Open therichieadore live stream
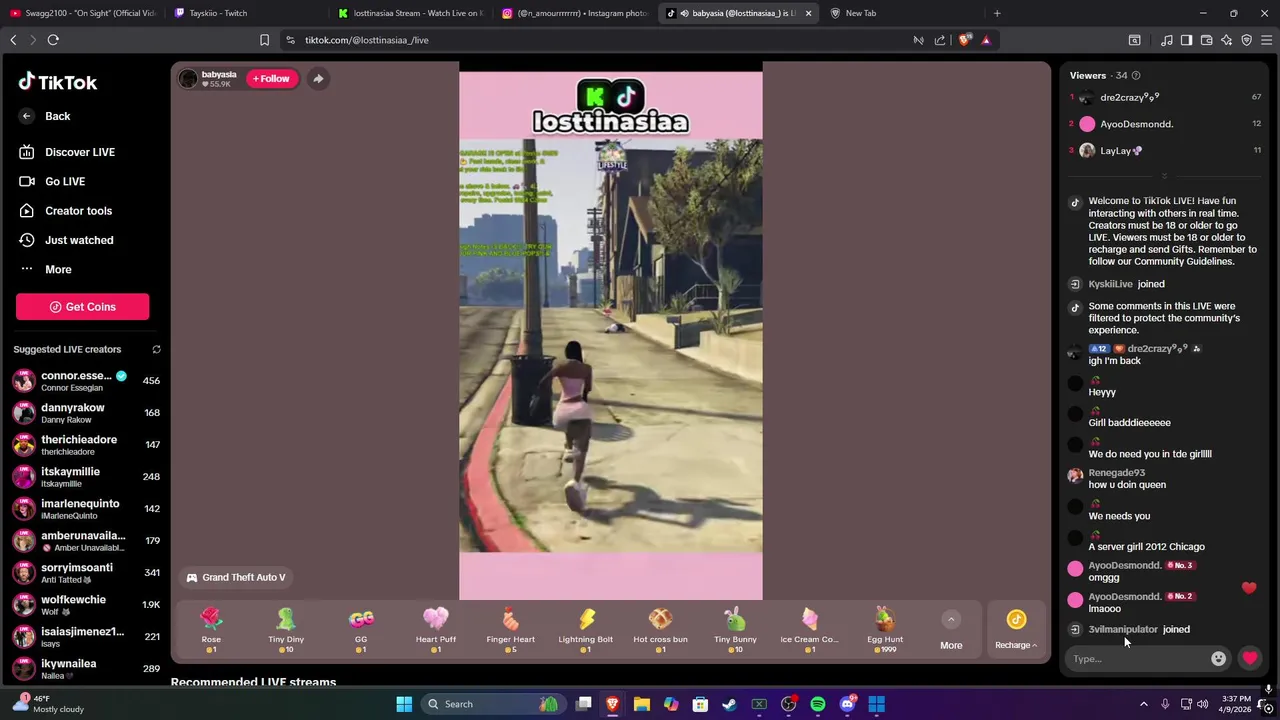 [85, 445]
